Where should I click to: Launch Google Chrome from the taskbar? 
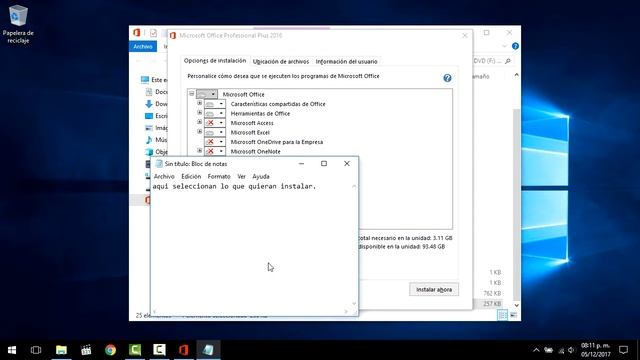[110, 350]
